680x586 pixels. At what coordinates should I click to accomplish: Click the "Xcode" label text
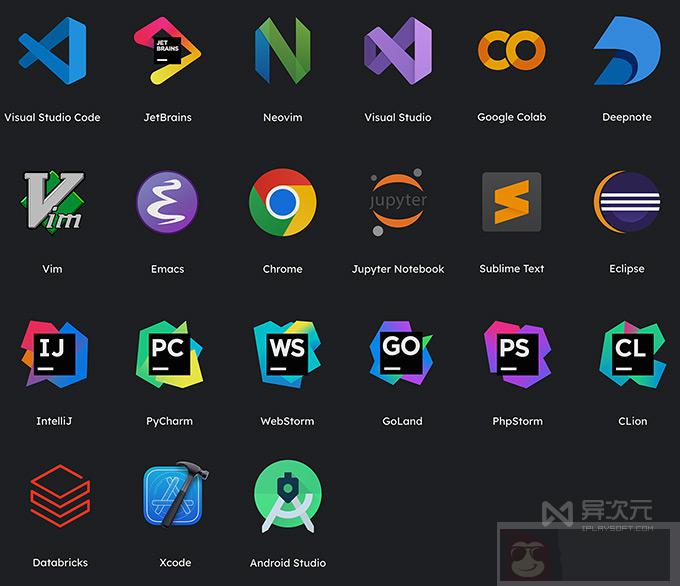(x=175, y=563)
